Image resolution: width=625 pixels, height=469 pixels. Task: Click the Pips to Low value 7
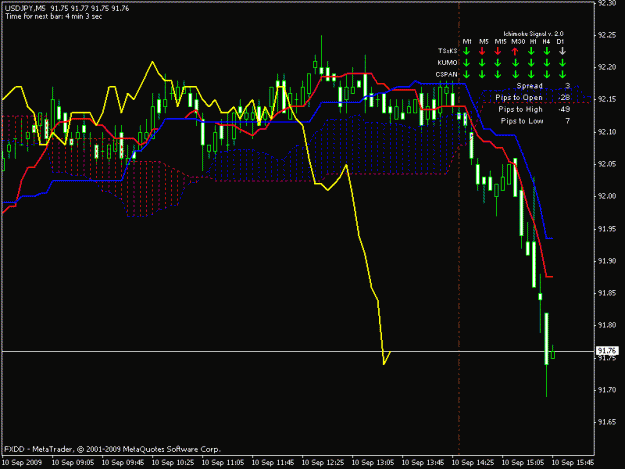pos(568,121)
